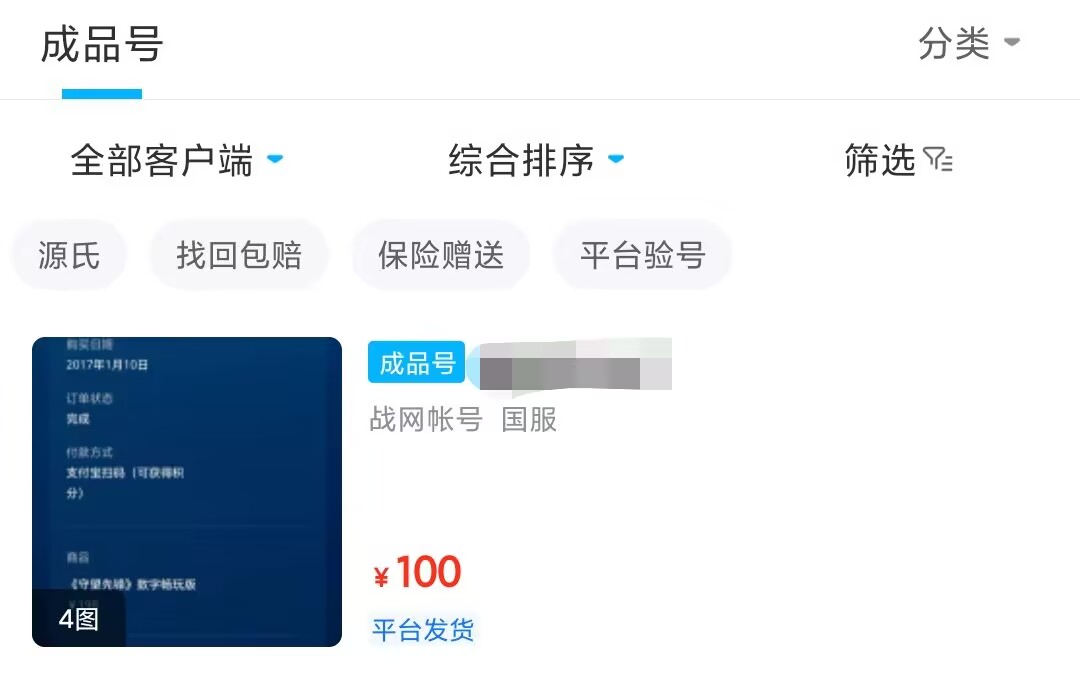Open the 分类 category menu
Screen dimensions: 1080x684
click(954, 44)
